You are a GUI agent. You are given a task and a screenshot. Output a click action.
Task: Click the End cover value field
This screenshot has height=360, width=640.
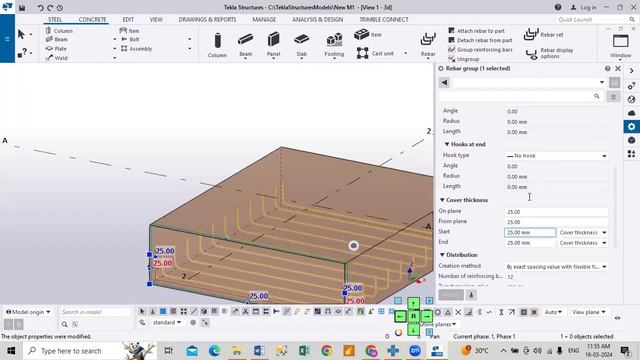pyautogui.click(x=530, y=243)
